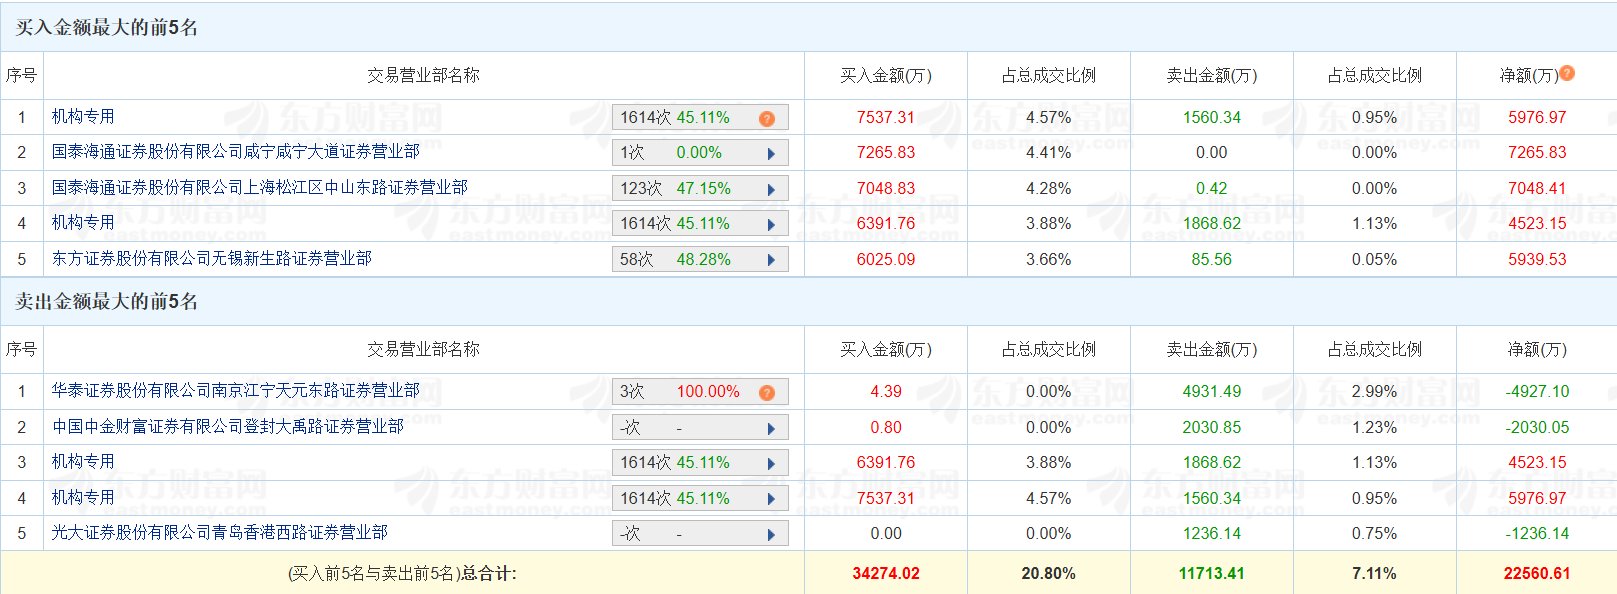Expand details arrow for 东方证券 无锡新生路 row
This screenshot has height=594, width=1617.
pos(771,261)
